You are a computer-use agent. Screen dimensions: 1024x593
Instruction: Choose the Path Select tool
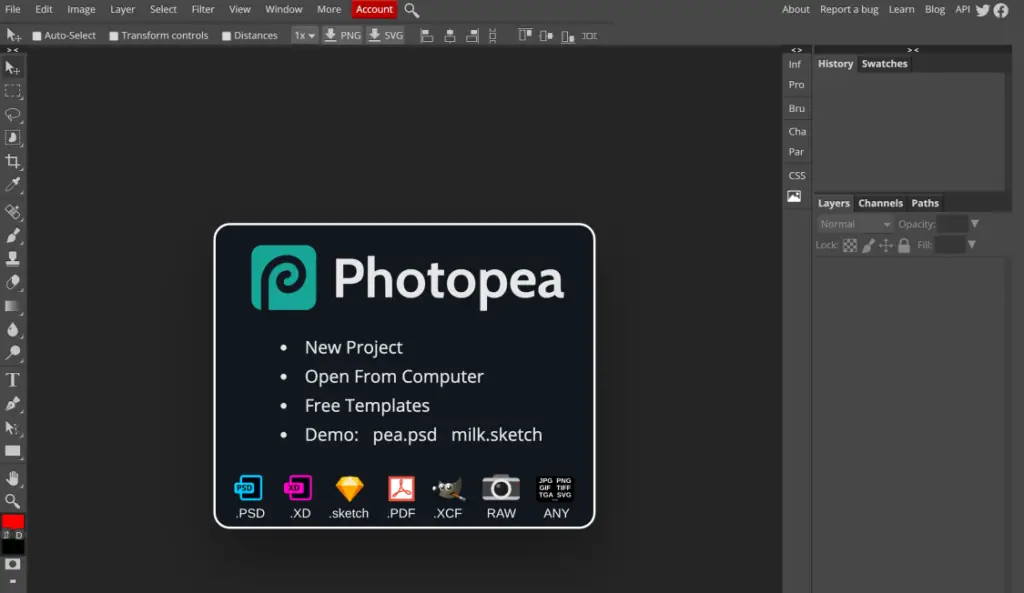click(12, 428)
